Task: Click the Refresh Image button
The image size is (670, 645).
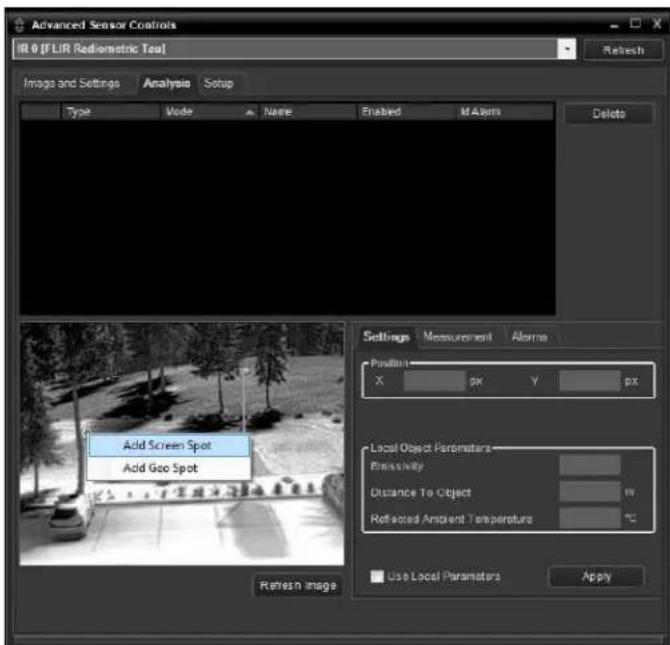Action: point(298,585)
